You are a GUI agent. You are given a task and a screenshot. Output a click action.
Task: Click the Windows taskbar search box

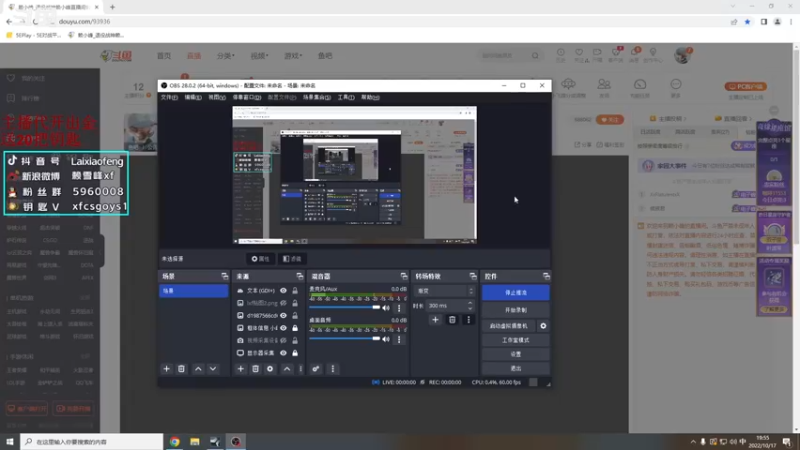[x=92, y=442]
